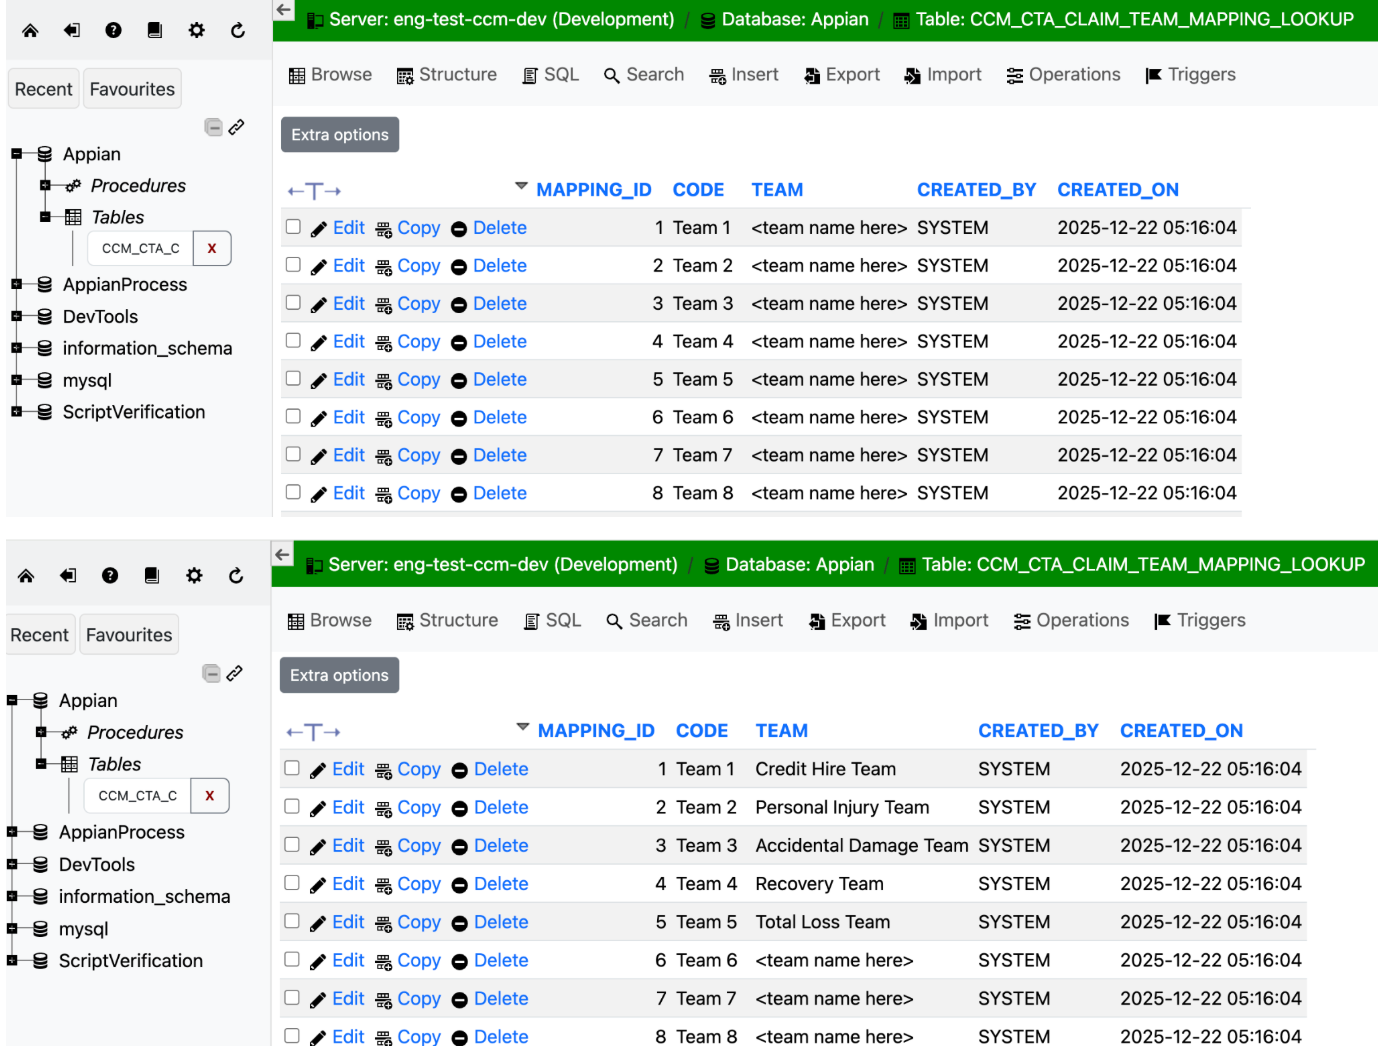Image resolution: width=1382 pixels, height=1046 pixels.
Task: Collapse Tables node in top tree
Action: coord(45,217)
